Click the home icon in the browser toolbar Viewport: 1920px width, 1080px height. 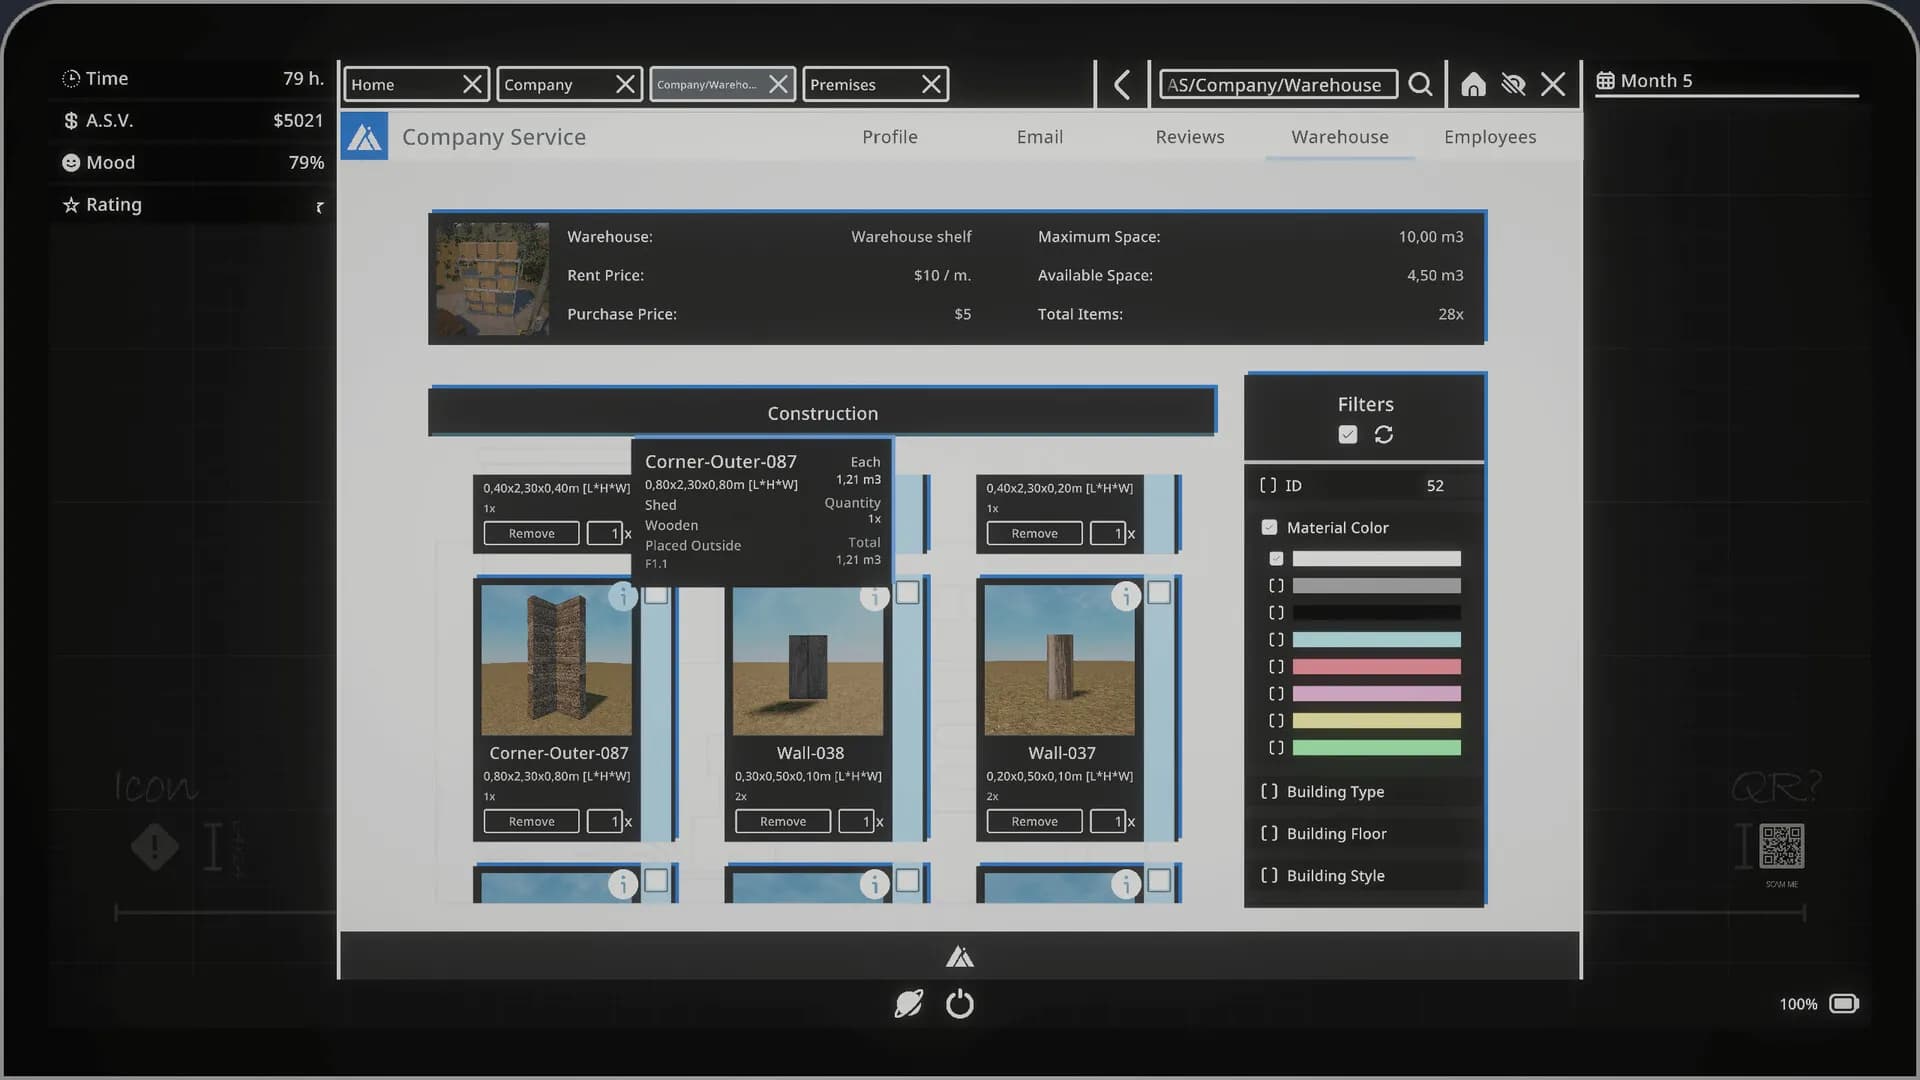tap(1472, 84)
